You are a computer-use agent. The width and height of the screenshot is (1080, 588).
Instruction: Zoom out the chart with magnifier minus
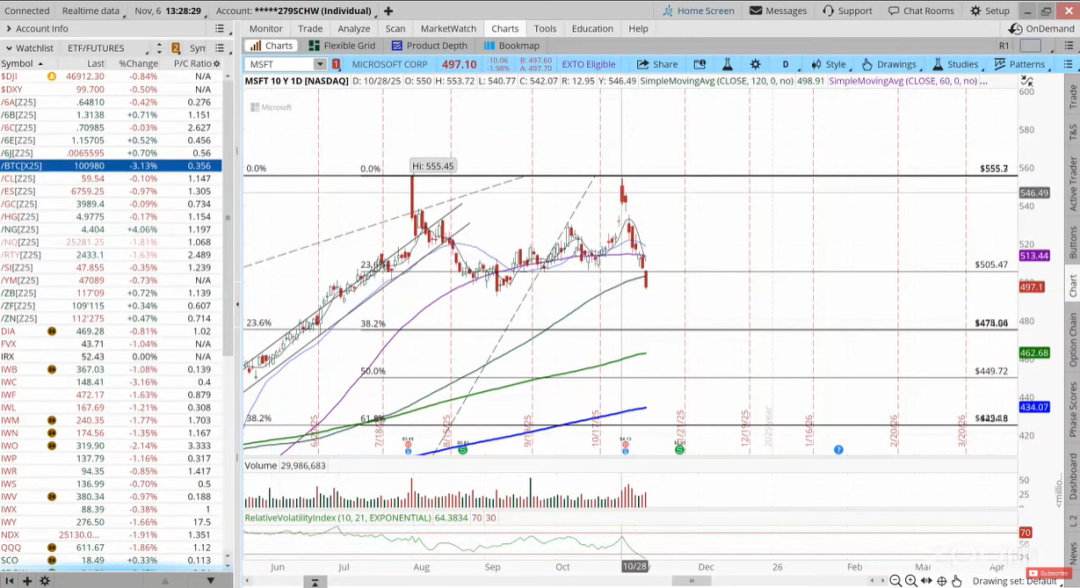click(895, 581)
